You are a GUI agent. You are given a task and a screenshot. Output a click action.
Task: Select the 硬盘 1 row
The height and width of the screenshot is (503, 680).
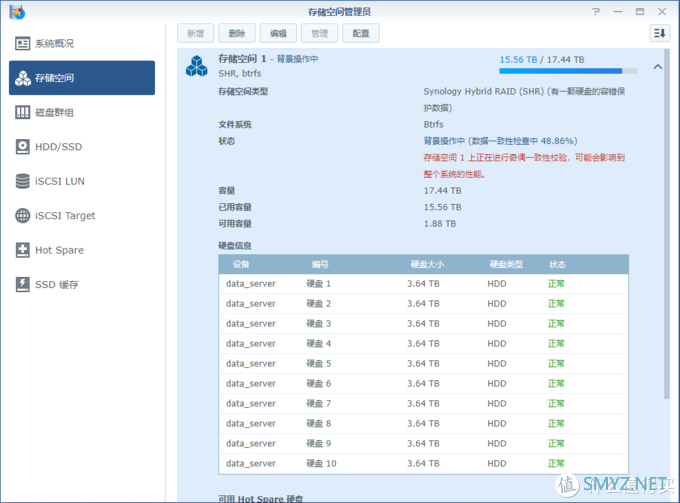pos(423,284)
